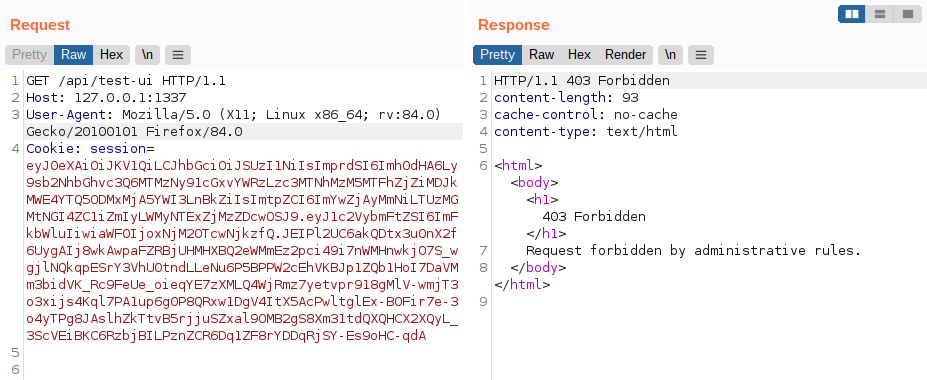Select the Raw tab in Request panel
The width and height of the screenshot is (927, 380).
click(x=73, y=55)
